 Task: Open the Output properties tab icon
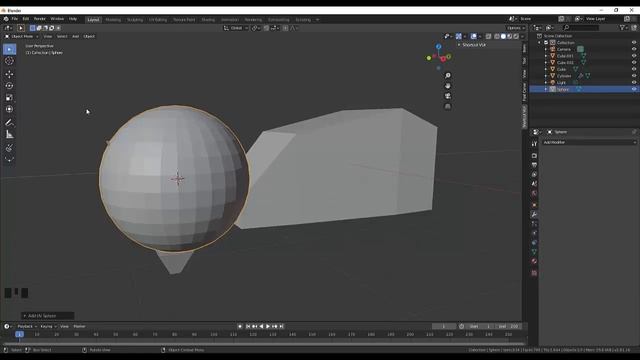[534, 165]
